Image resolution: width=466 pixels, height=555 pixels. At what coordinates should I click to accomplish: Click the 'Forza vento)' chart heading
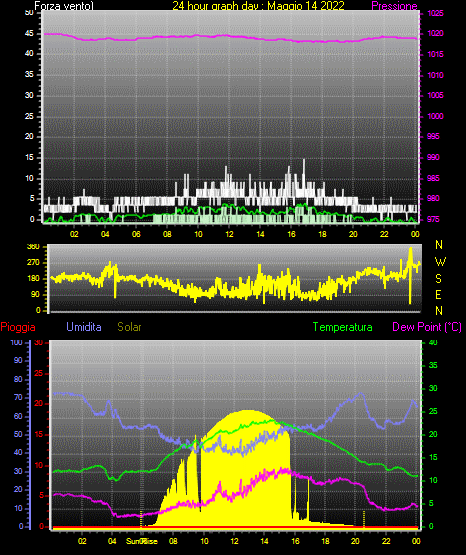tap(64, 6)
